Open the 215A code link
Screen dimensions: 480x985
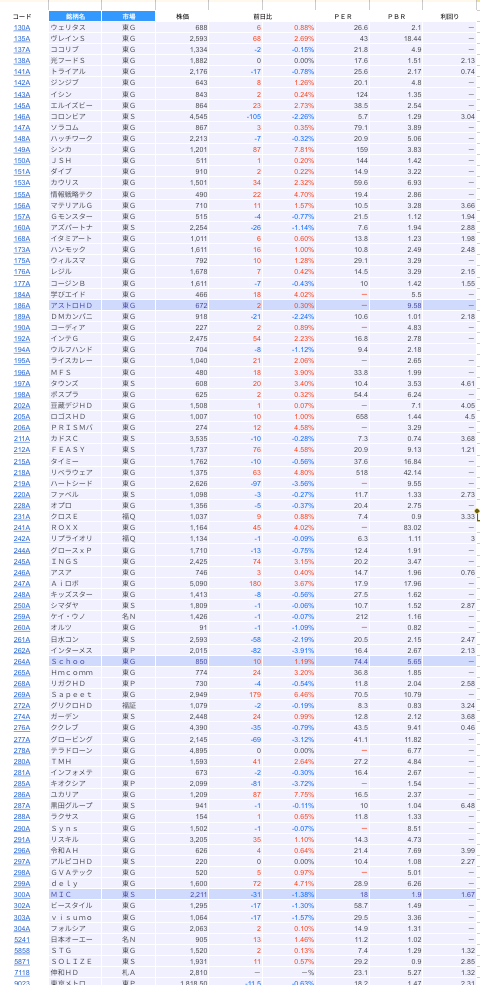pyautogui.click(x=22, y=460)
